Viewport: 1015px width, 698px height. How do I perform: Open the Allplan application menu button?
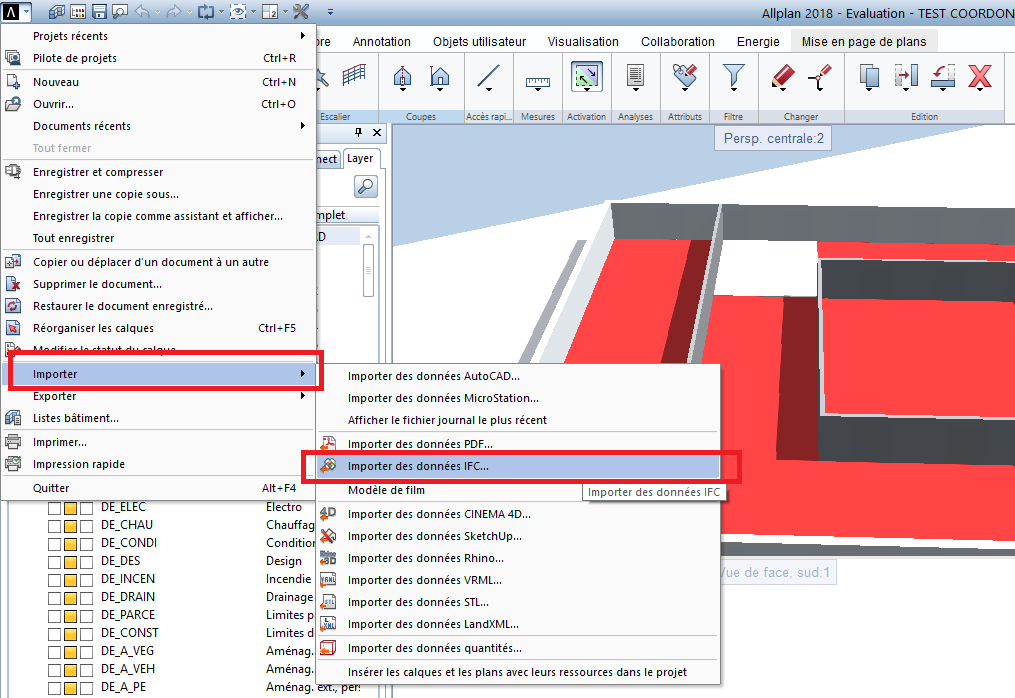coord(16,11)
